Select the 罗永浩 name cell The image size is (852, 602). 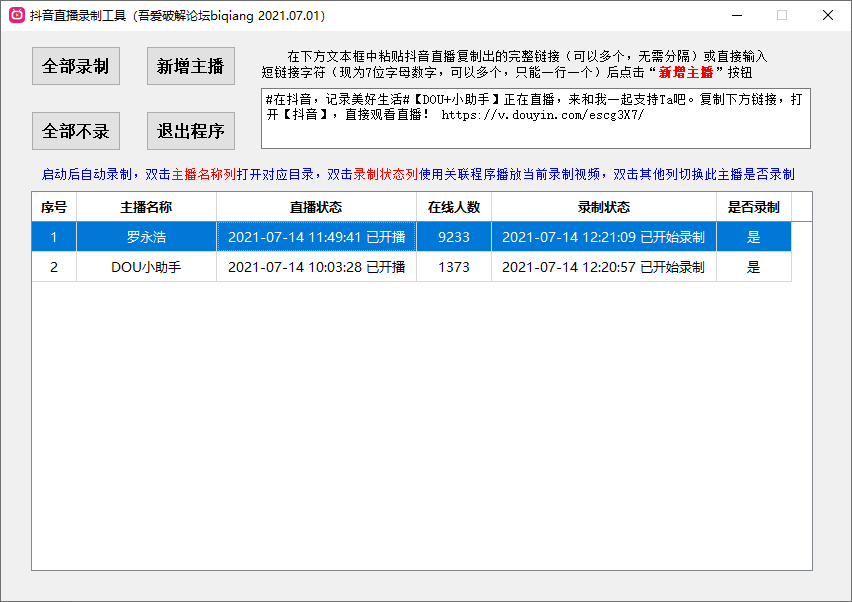pos(146,237)
